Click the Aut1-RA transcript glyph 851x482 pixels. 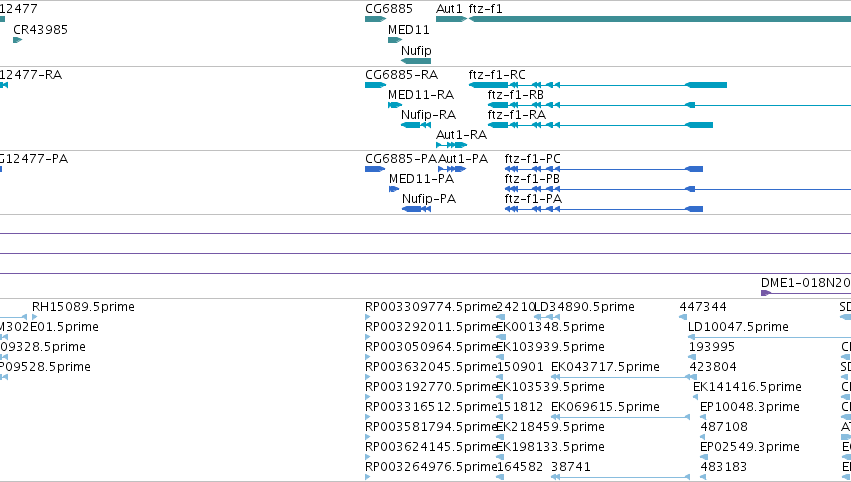click(451, 145)
